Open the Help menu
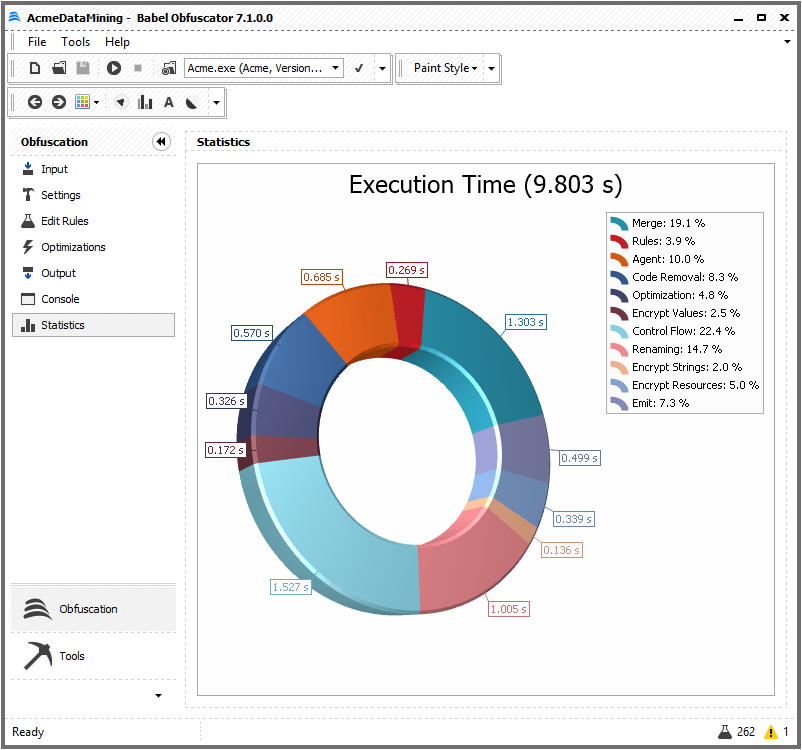The image size is (802, 750). click(x=117, y=42)
